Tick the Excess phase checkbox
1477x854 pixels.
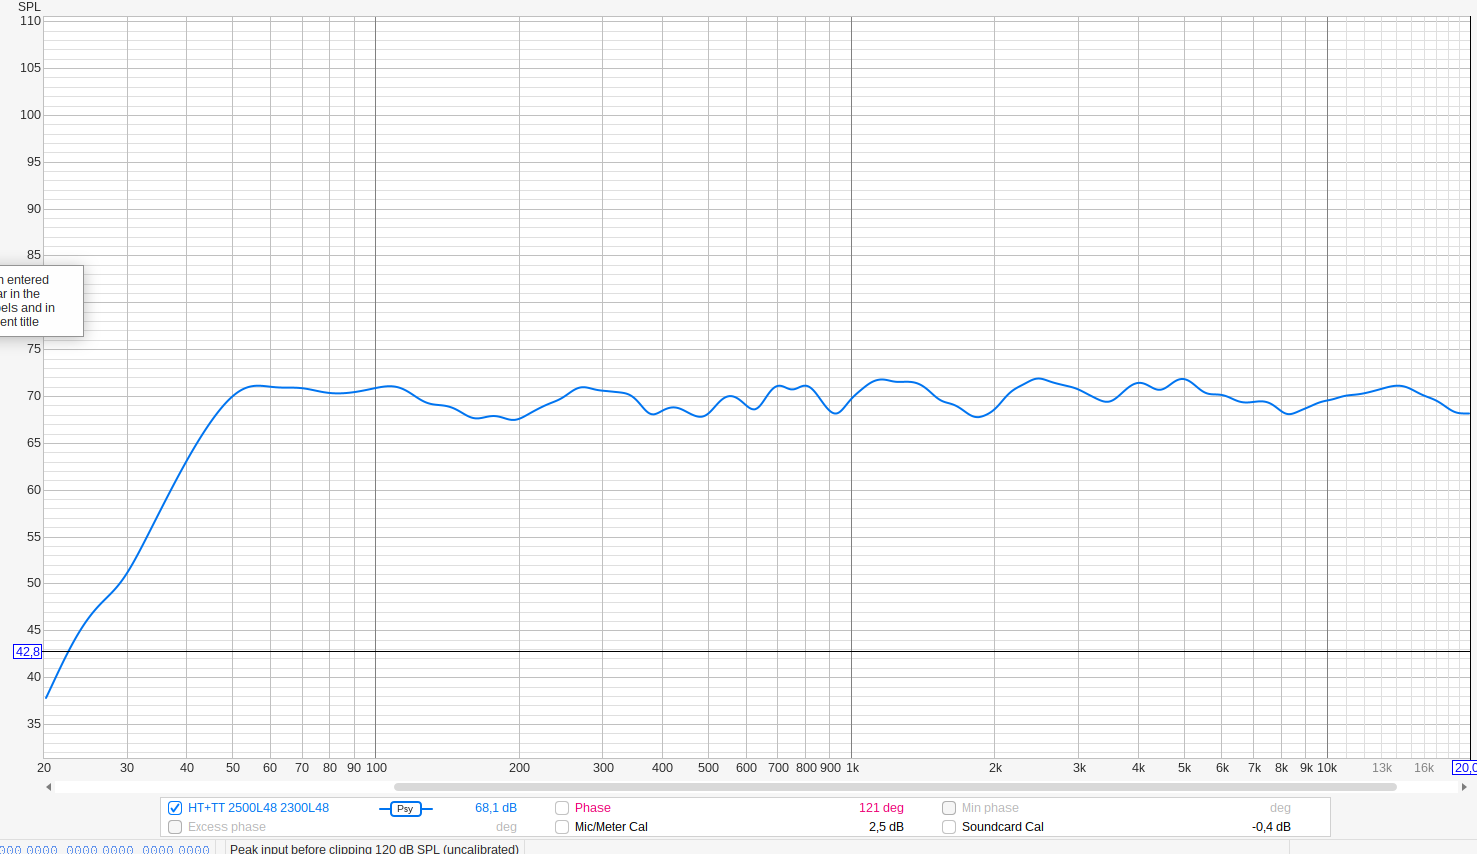[x=175, y=827]
